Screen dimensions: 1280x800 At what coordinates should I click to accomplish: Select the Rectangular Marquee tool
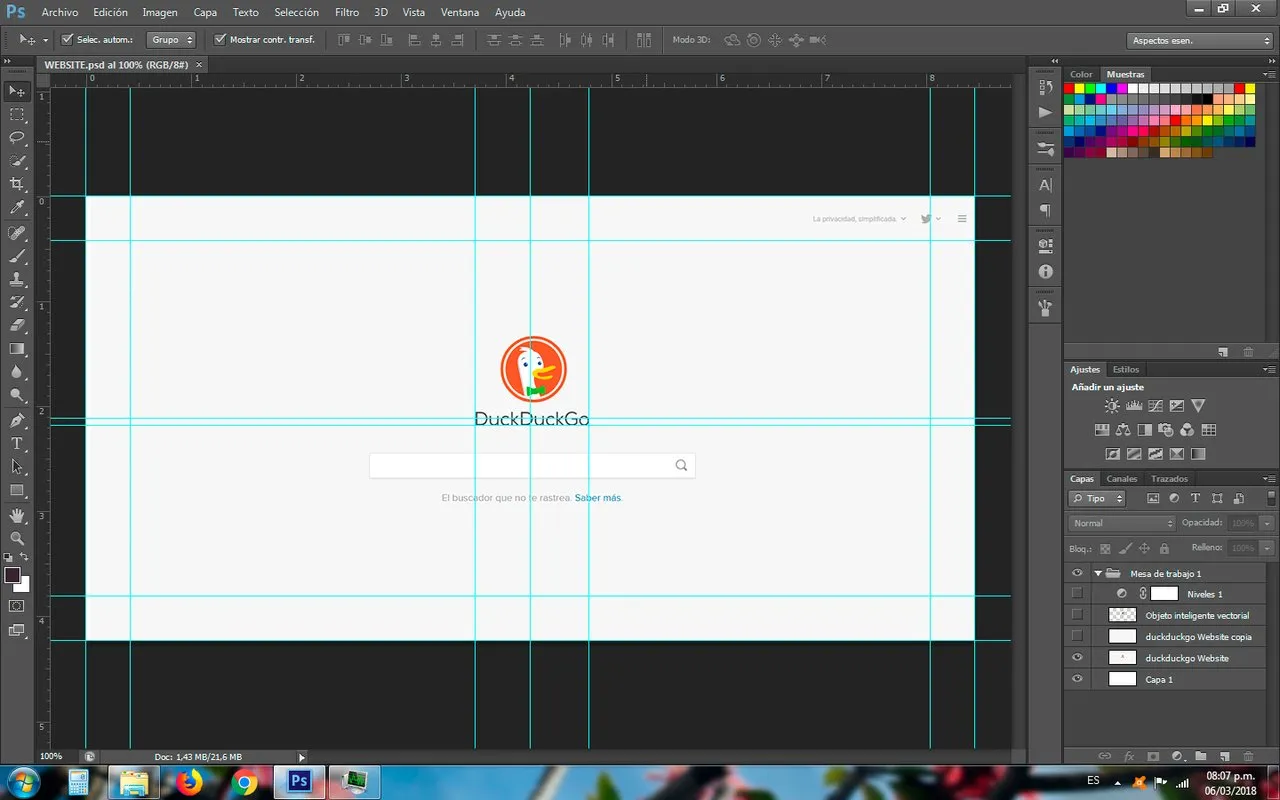pos(17,115)
